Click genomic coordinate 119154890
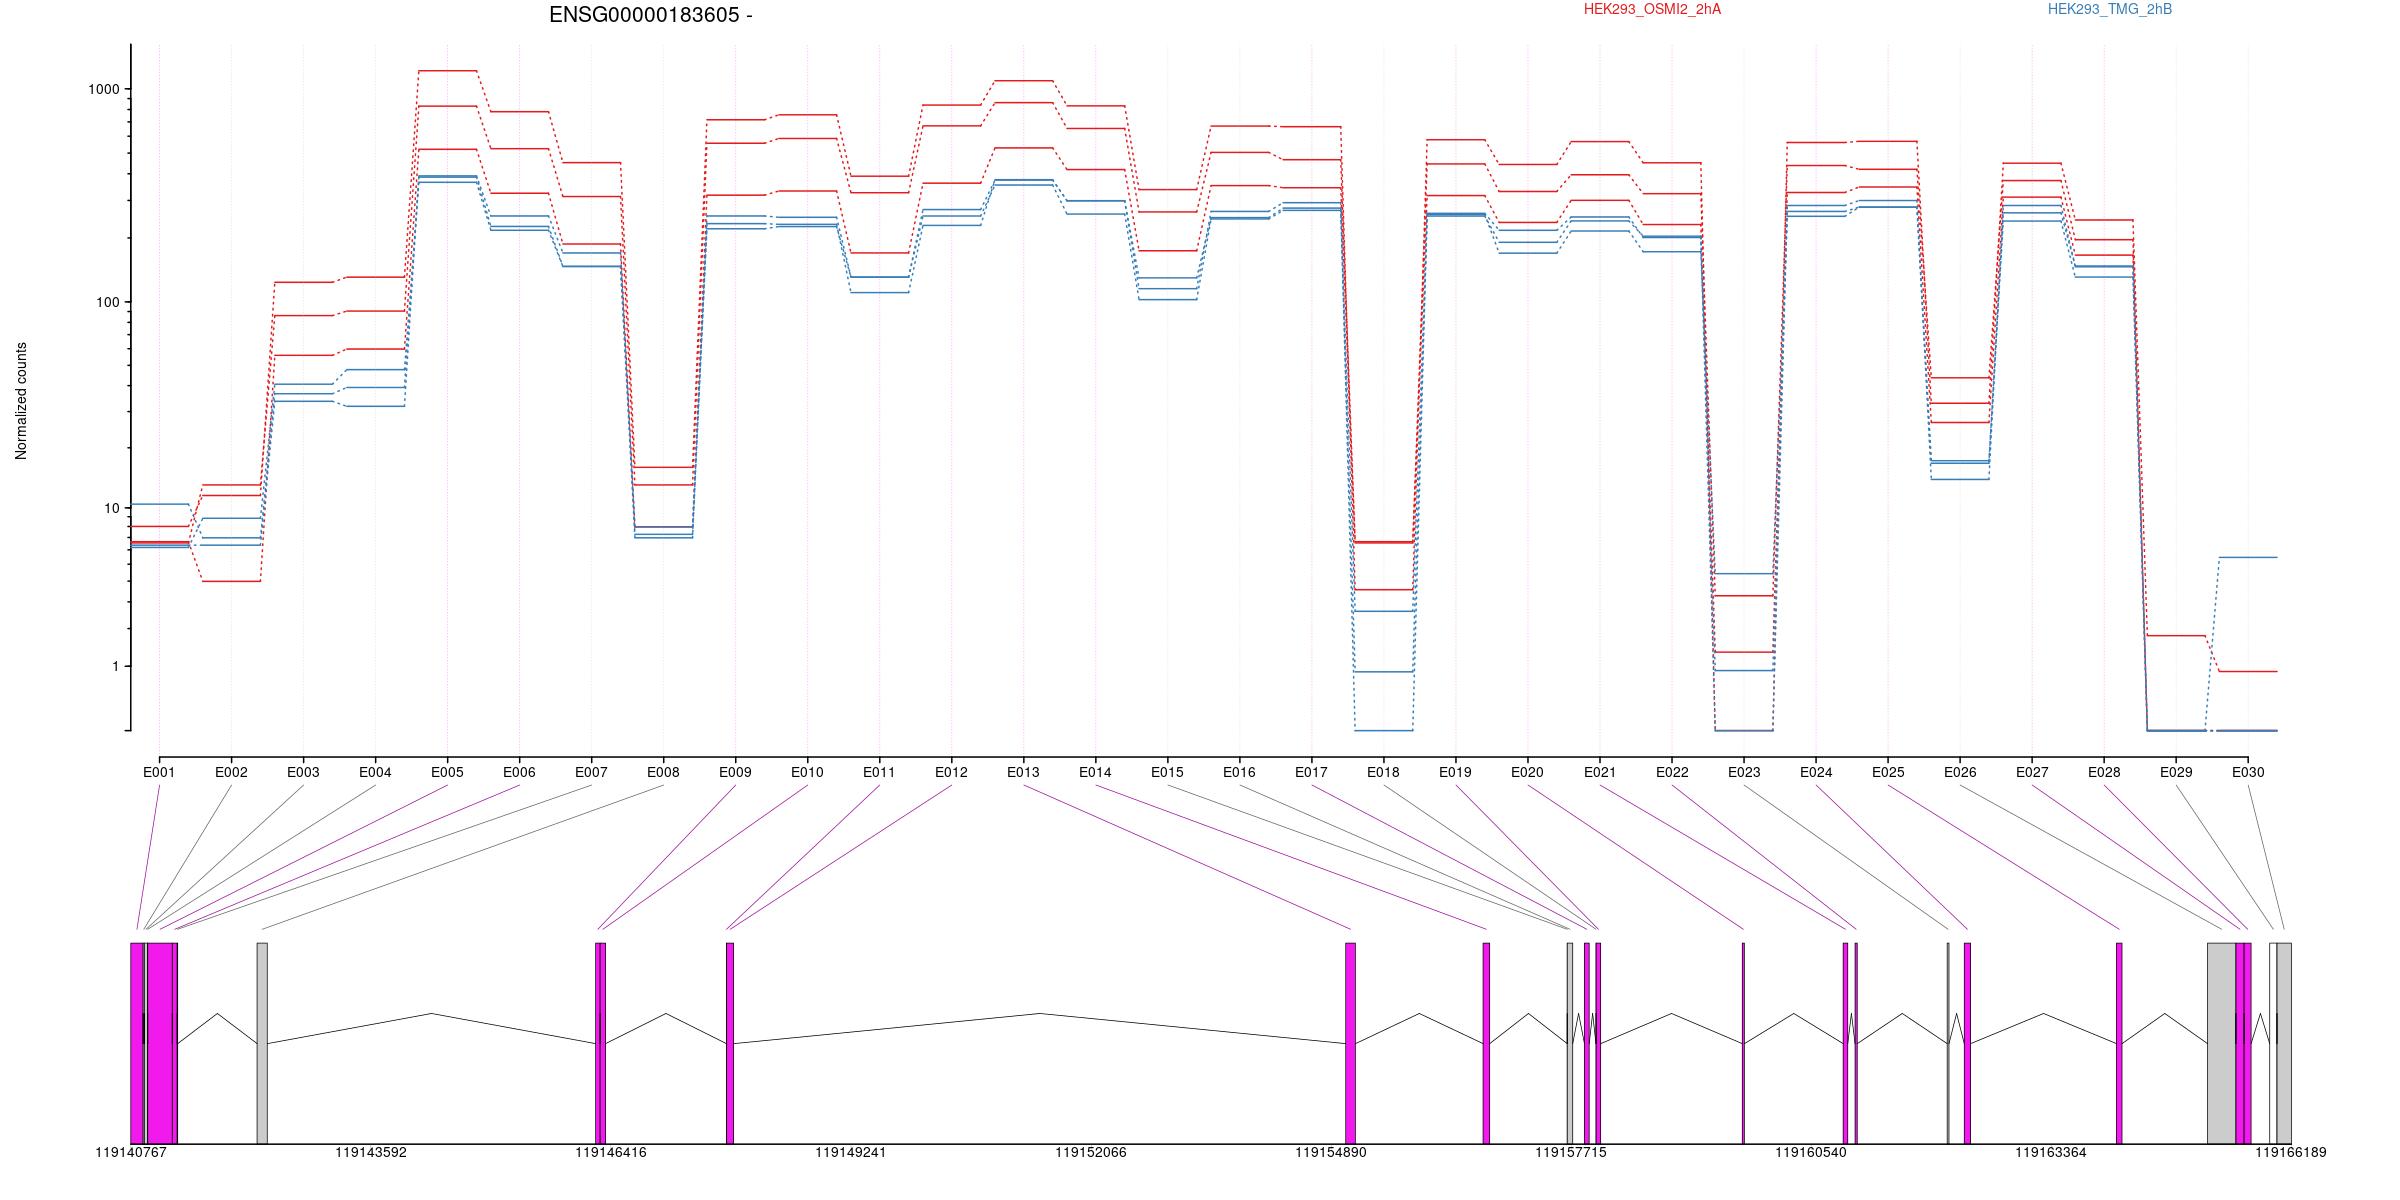The height and width of the screenshot is (1200, 2400). (x=1331, y=1153)
